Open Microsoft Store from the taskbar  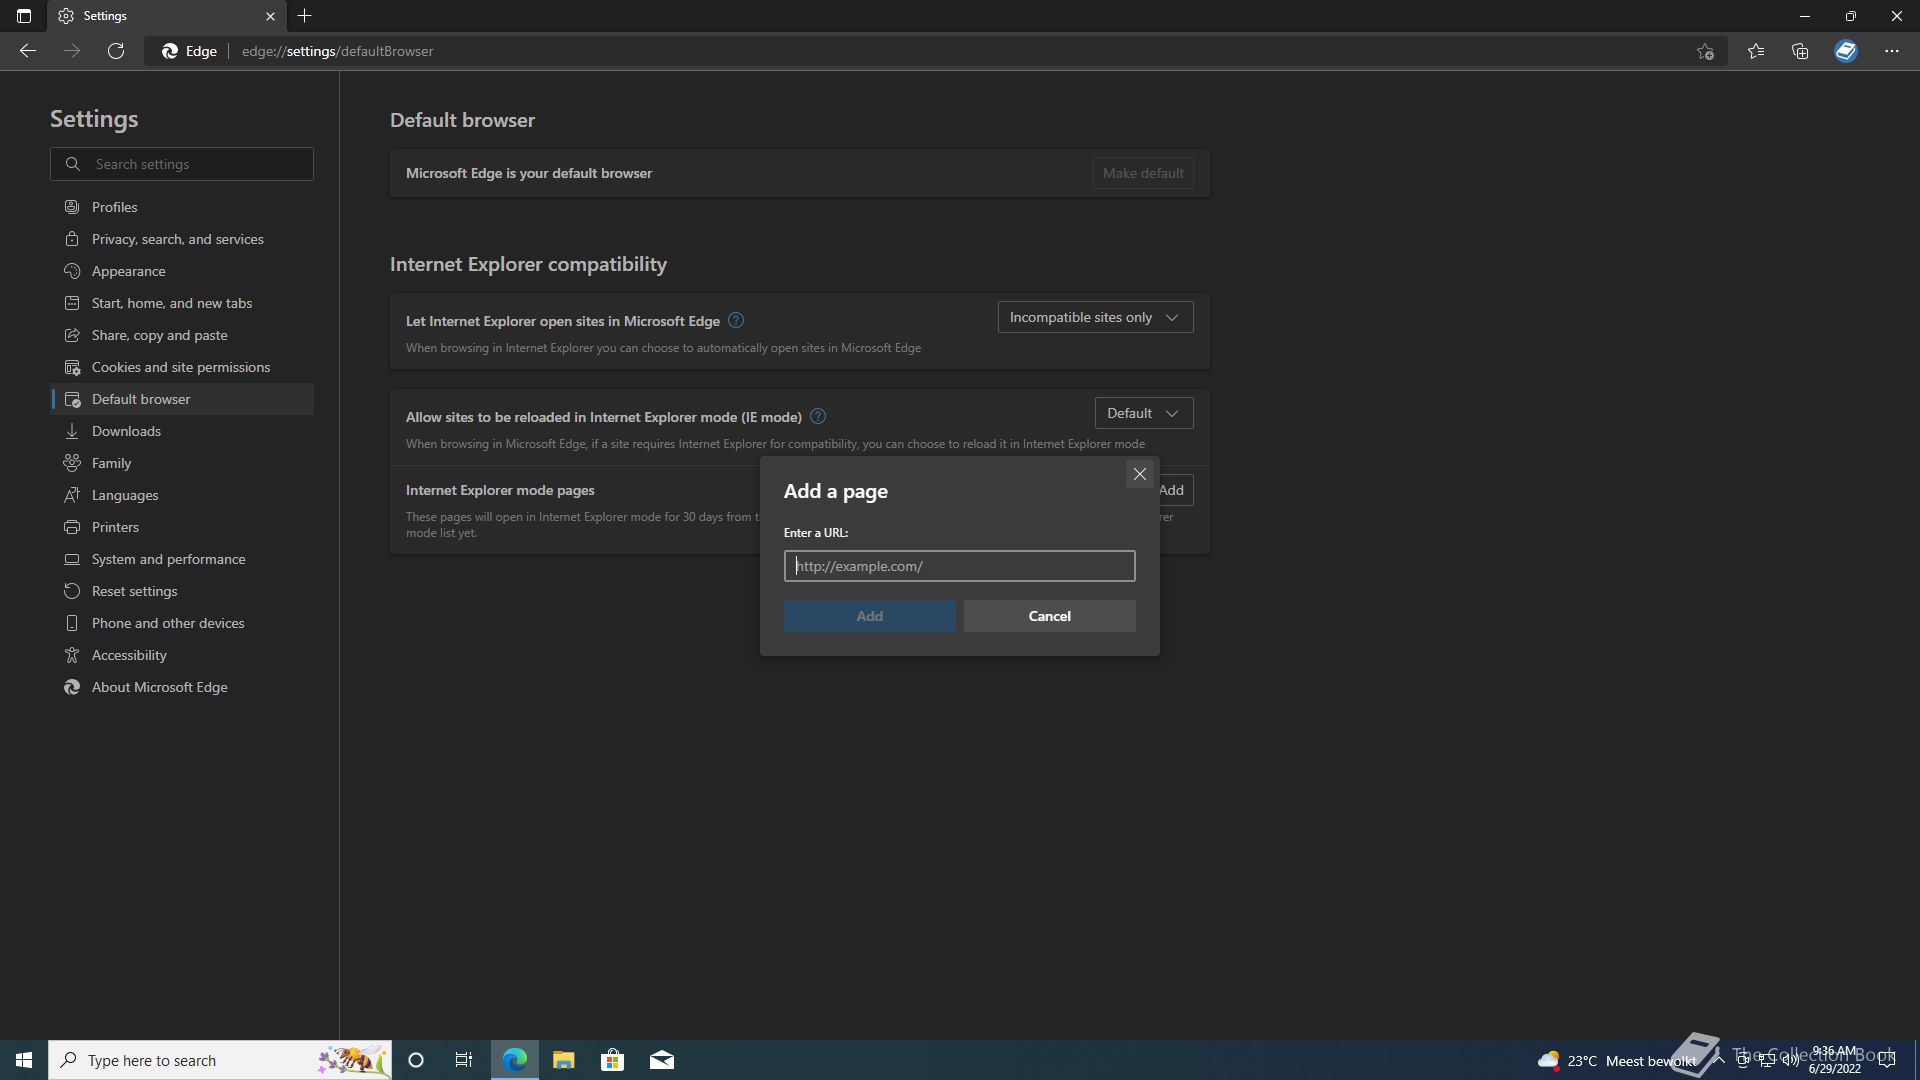tap(612, 1060)
